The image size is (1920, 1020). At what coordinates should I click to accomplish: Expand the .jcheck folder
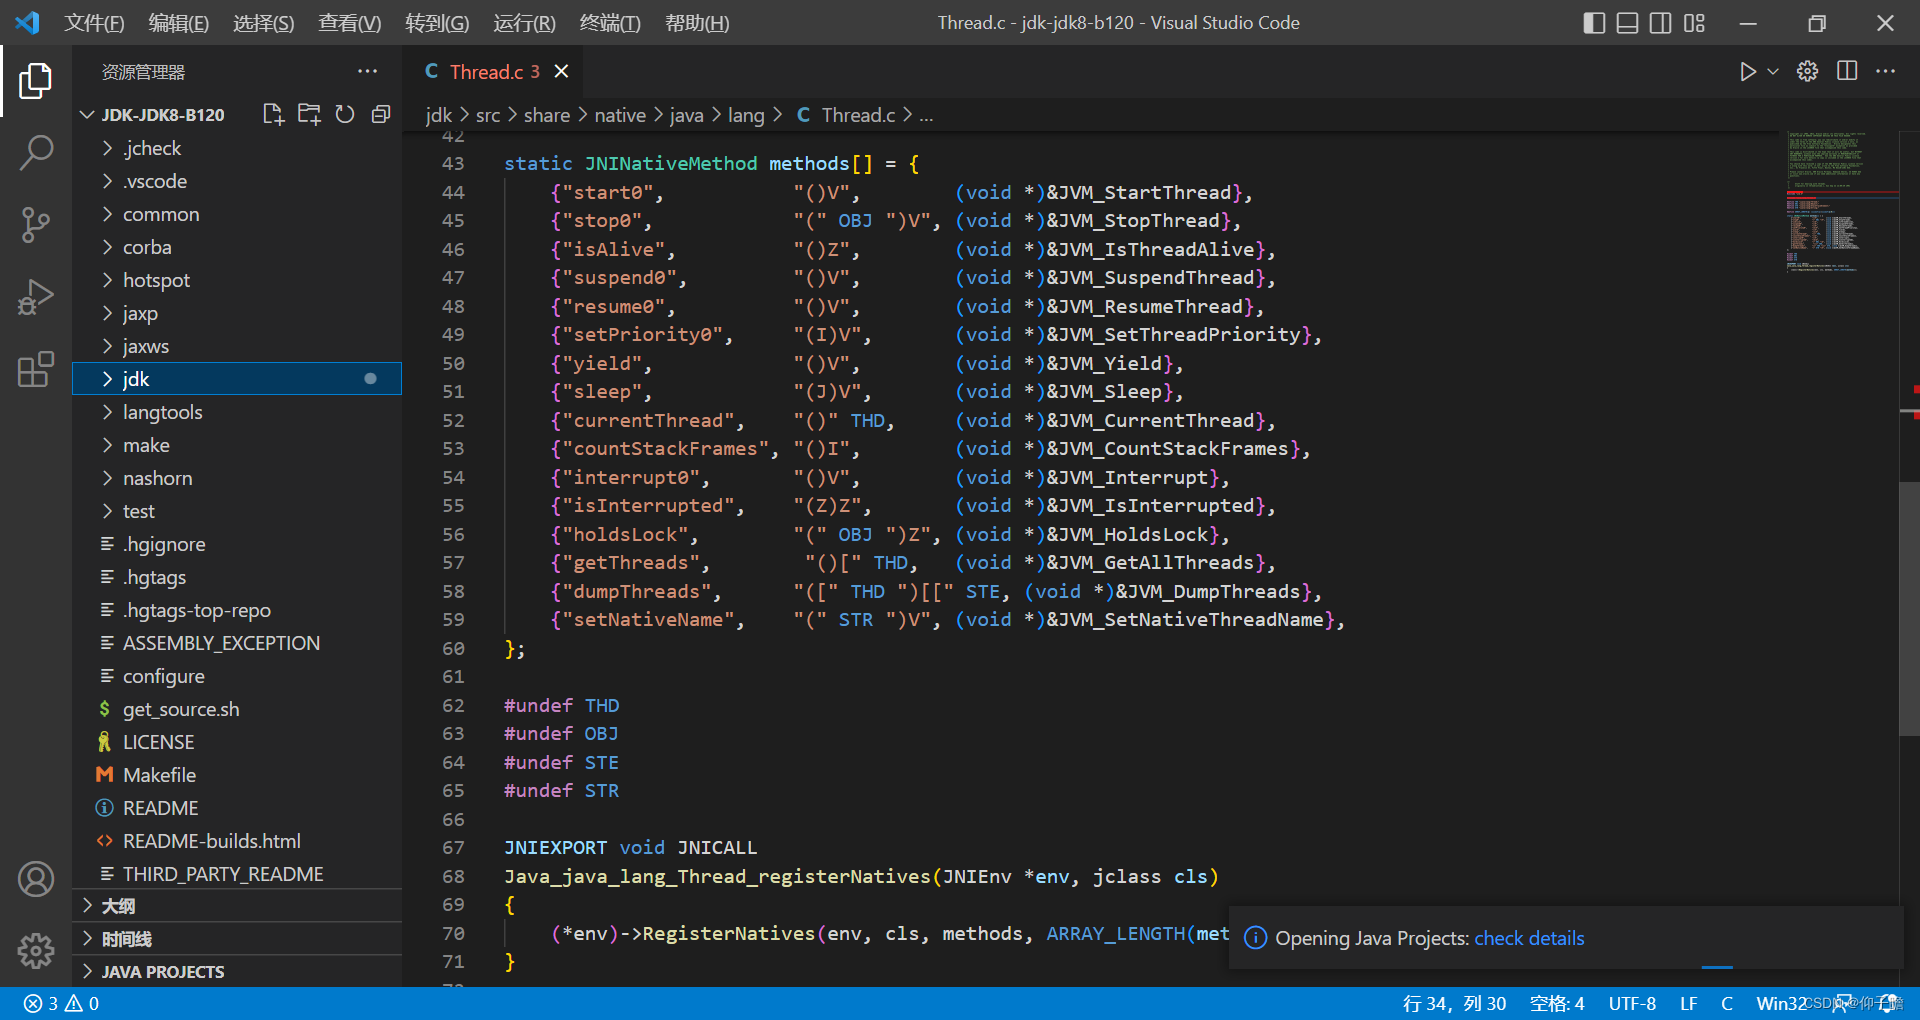[237, 148]
